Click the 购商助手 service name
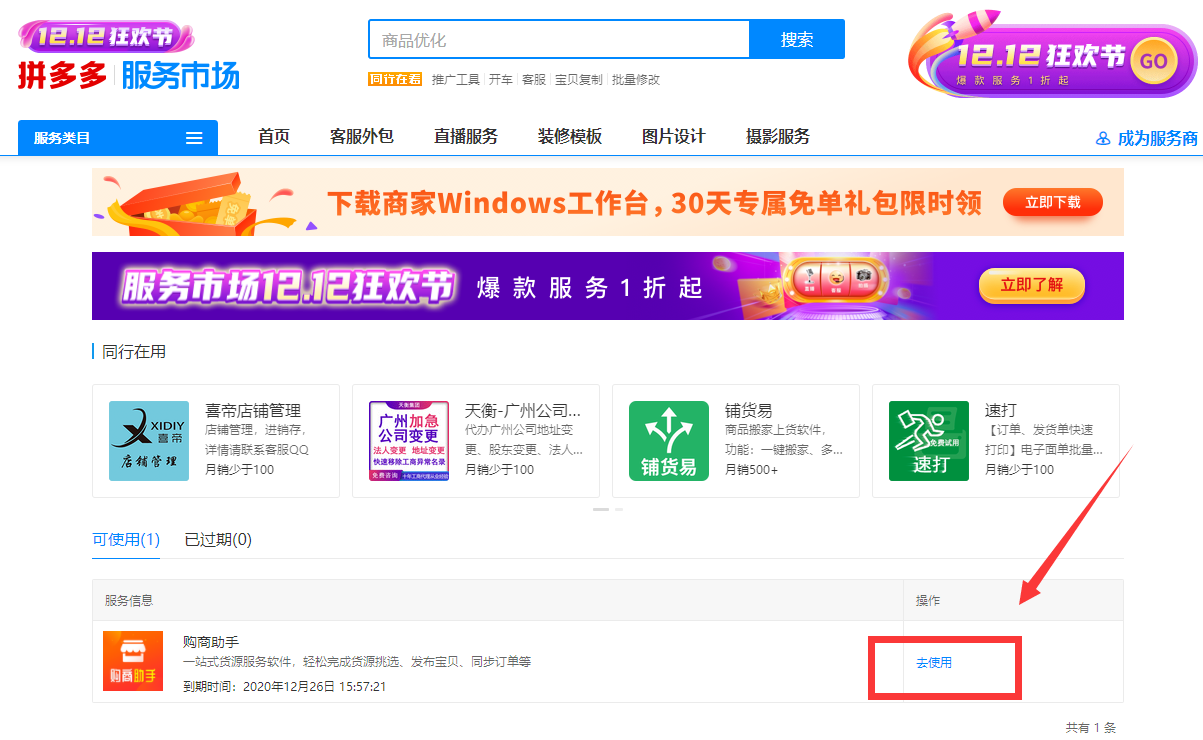The image size is (1203, 740). pos(211,642)
